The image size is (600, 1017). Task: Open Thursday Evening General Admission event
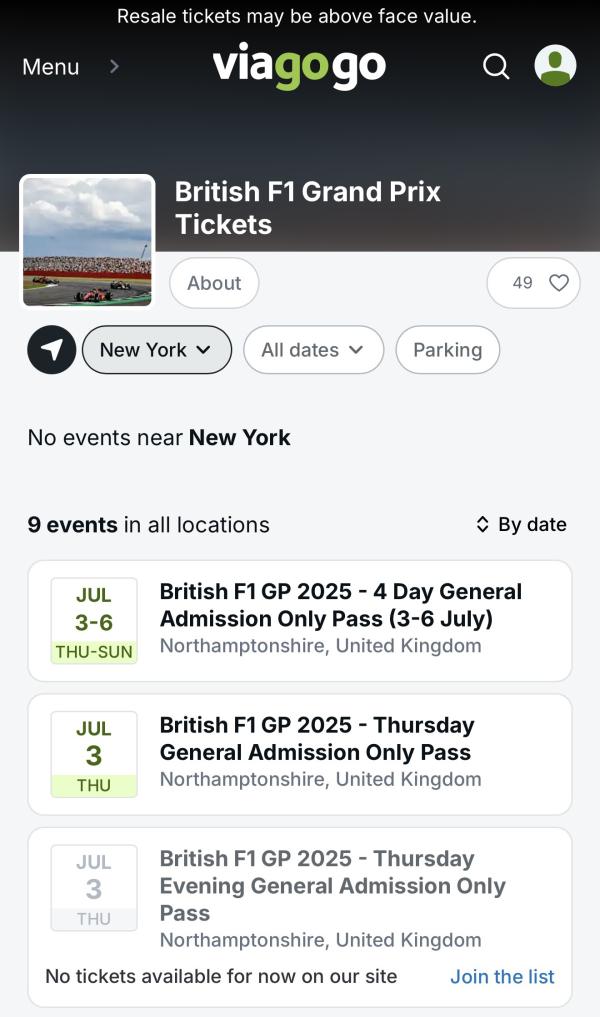[x=300, y=899]
